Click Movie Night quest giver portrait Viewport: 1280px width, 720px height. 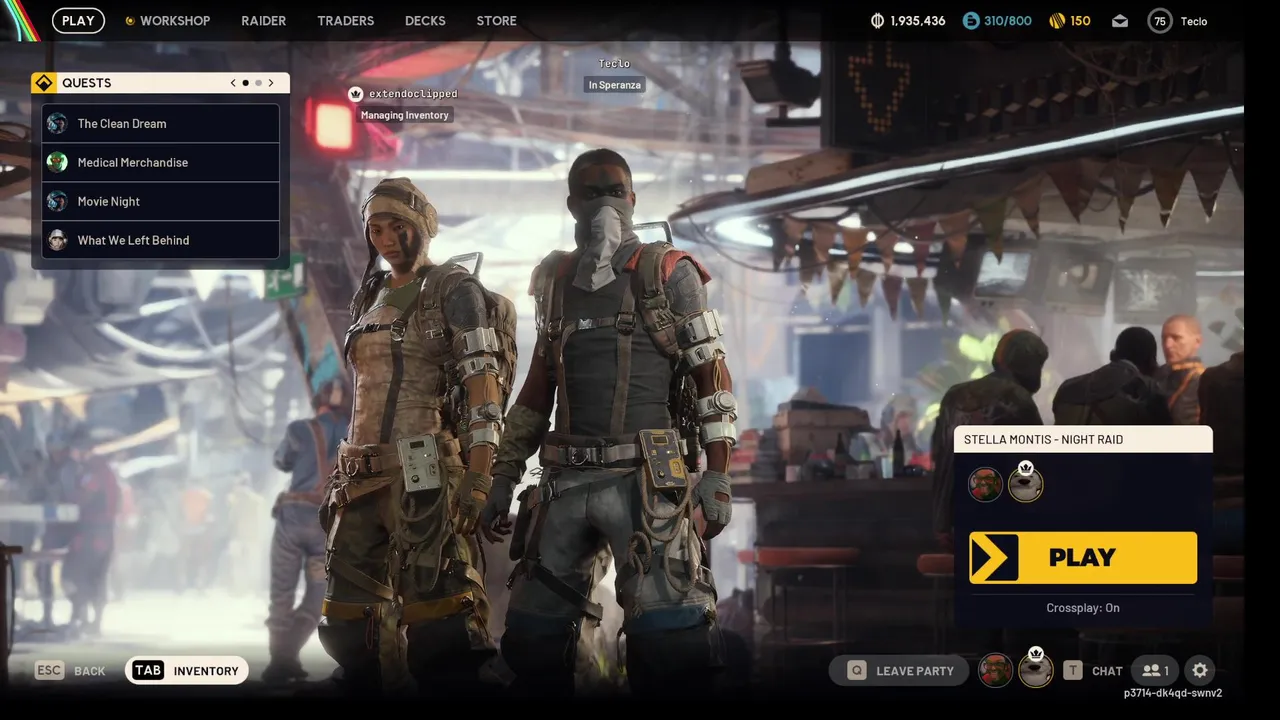click(x=58, y=201)
